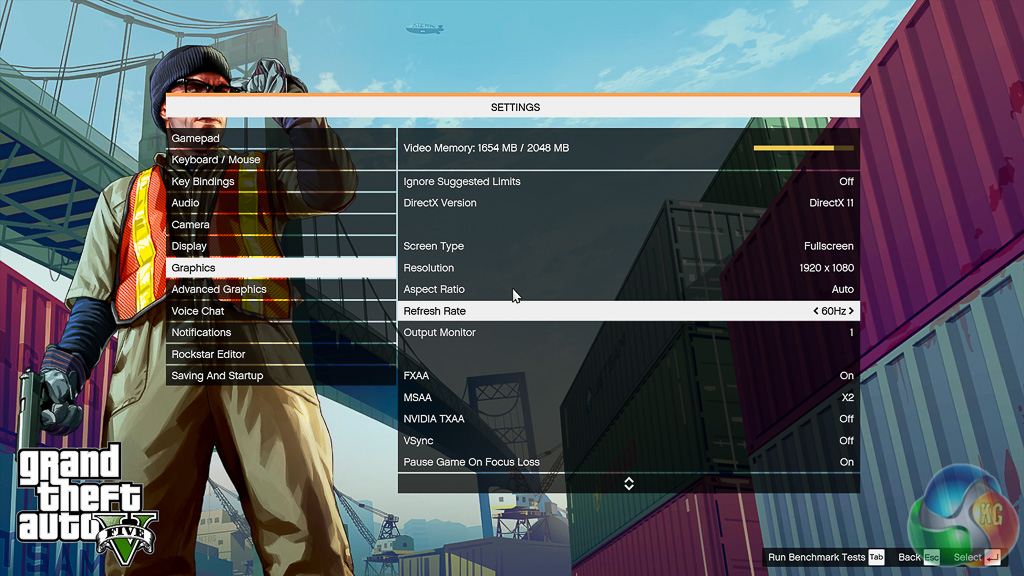Viewport: 1024px width, 576px height.
Task: Open Notifications settings
Action: click(x=281, y=332)
